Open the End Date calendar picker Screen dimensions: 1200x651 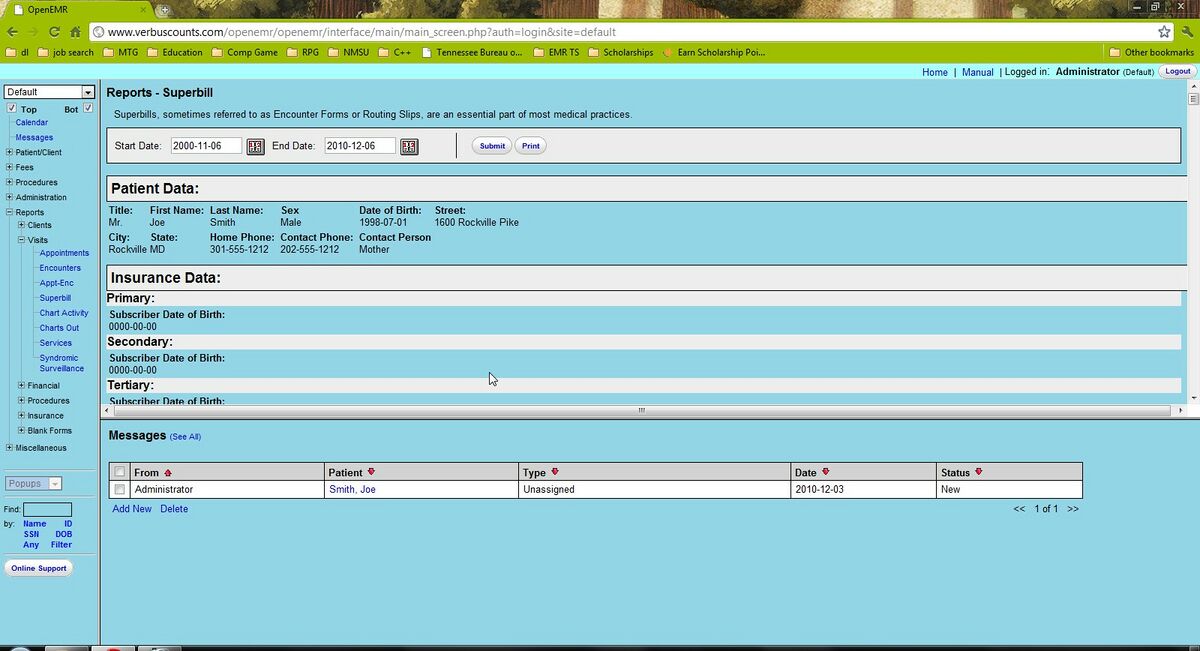(409, 147)
